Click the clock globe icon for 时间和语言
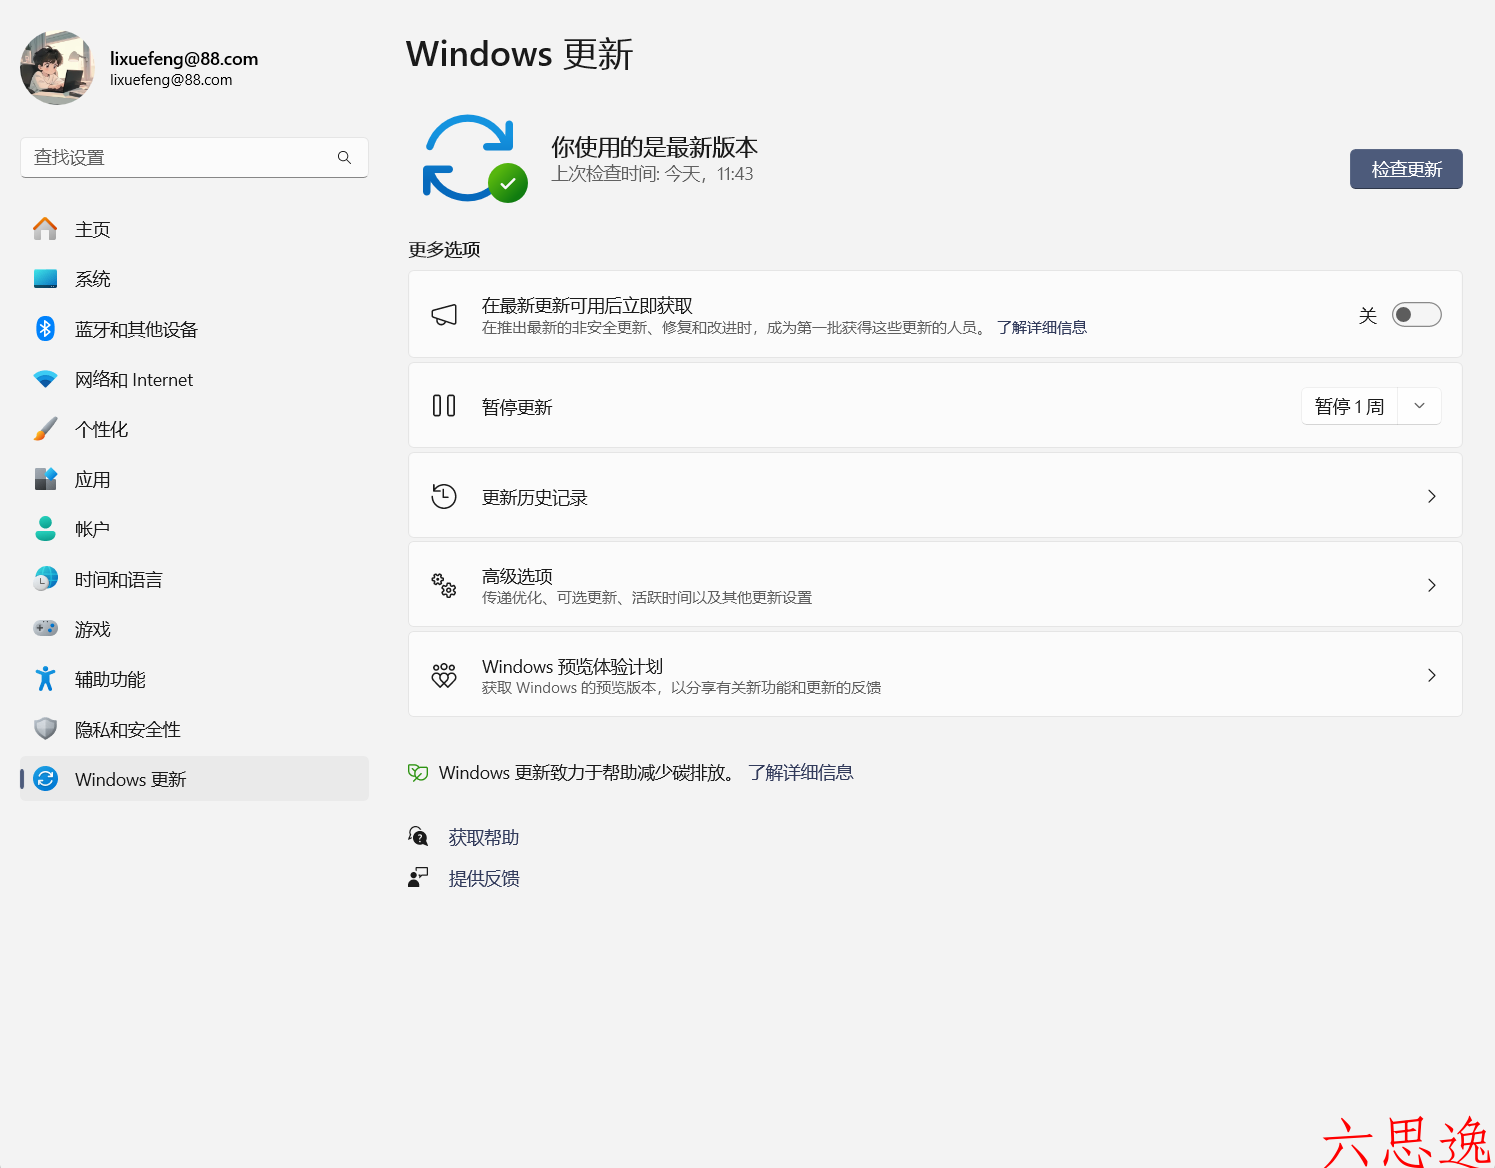 point(45,579)
